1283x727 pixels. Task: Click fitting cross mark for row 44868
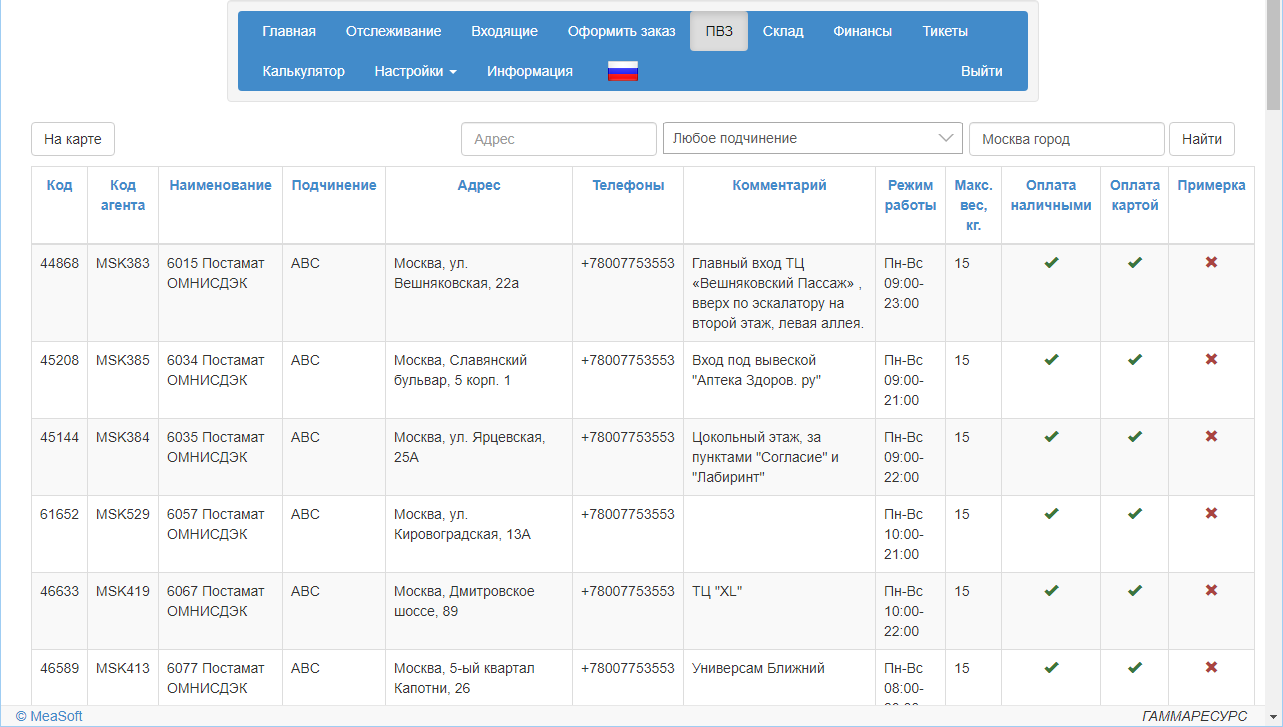1211,262
